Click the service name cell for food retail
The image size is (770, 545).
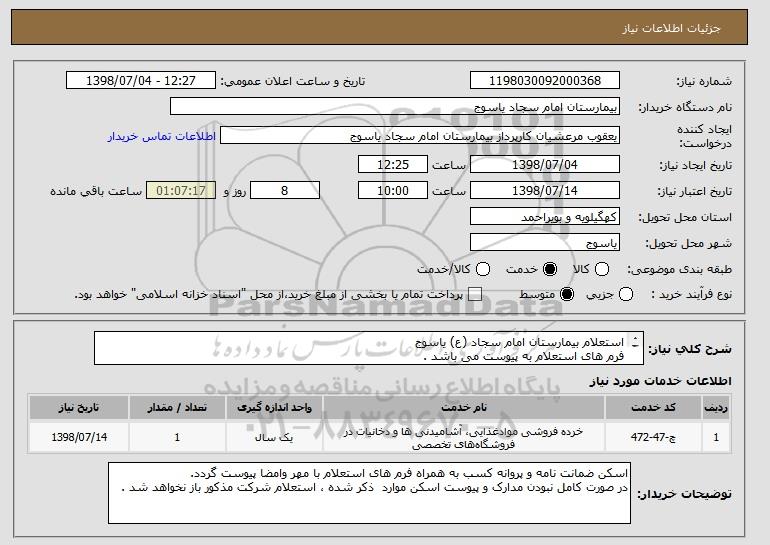click(464, 437)
